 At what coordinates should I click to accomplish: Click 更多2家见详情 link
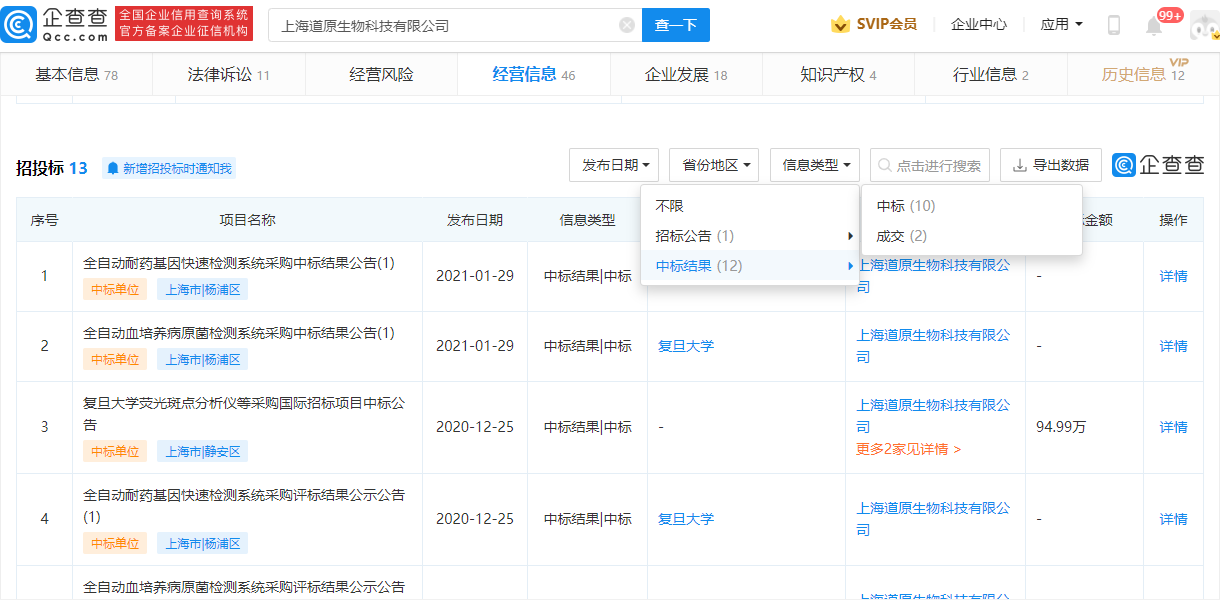(908, 450)
